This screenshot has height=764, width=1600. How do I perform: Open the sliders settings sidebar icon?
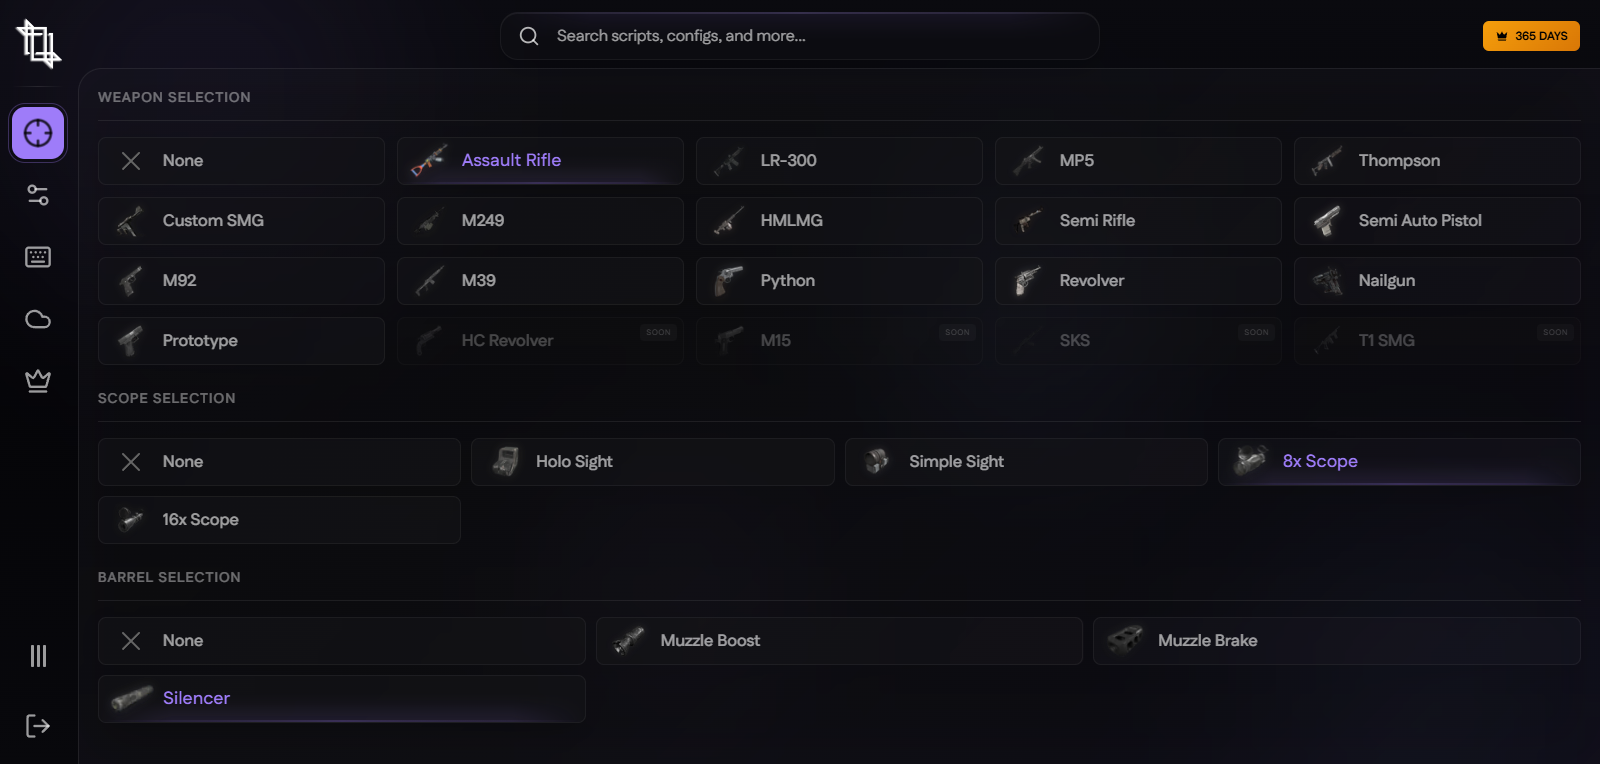coord(38,195)
